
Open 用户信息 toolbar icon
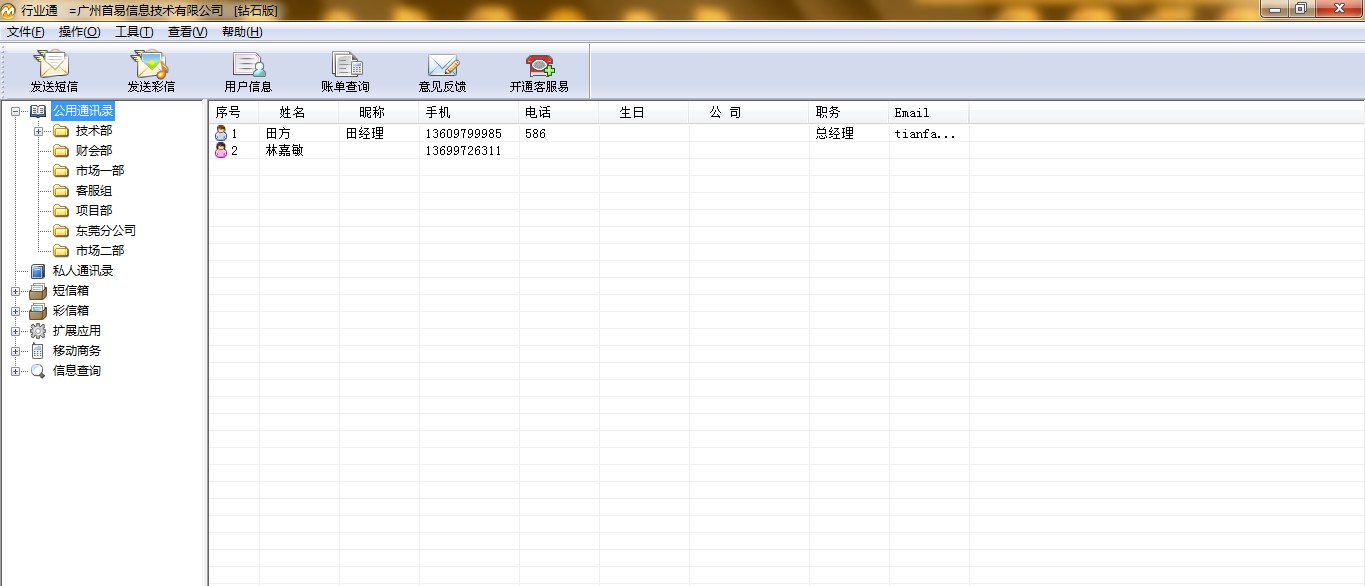click(248, 65)
